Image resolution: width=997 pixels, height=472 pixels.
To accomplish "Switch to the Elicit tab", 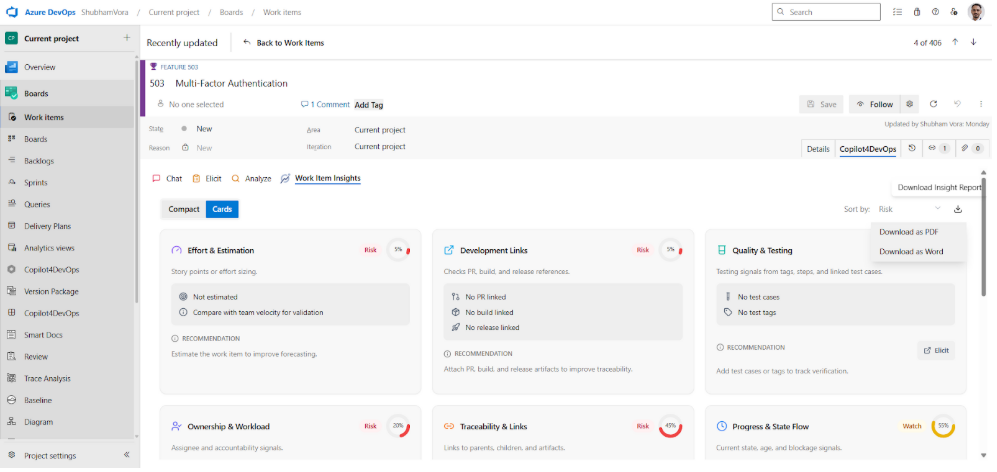I will pos(207,179).
